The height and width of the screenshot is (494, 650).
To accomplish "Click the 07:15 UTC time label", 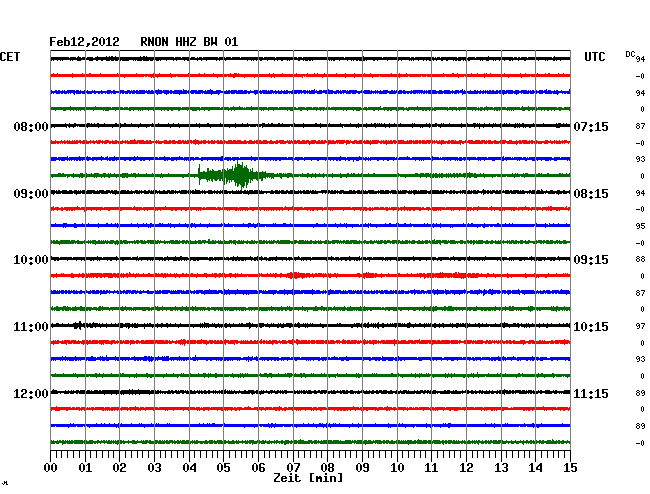I will (591, 126).
